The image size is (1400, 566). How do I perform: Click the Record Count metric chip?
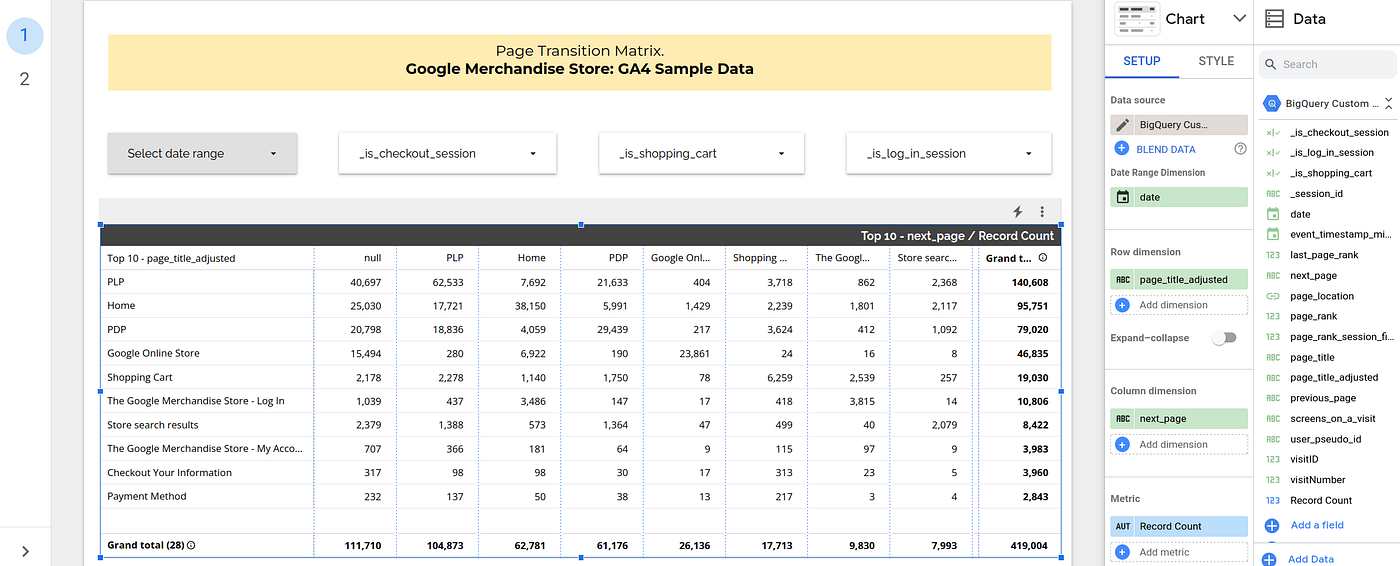(x=1179, y=526)
